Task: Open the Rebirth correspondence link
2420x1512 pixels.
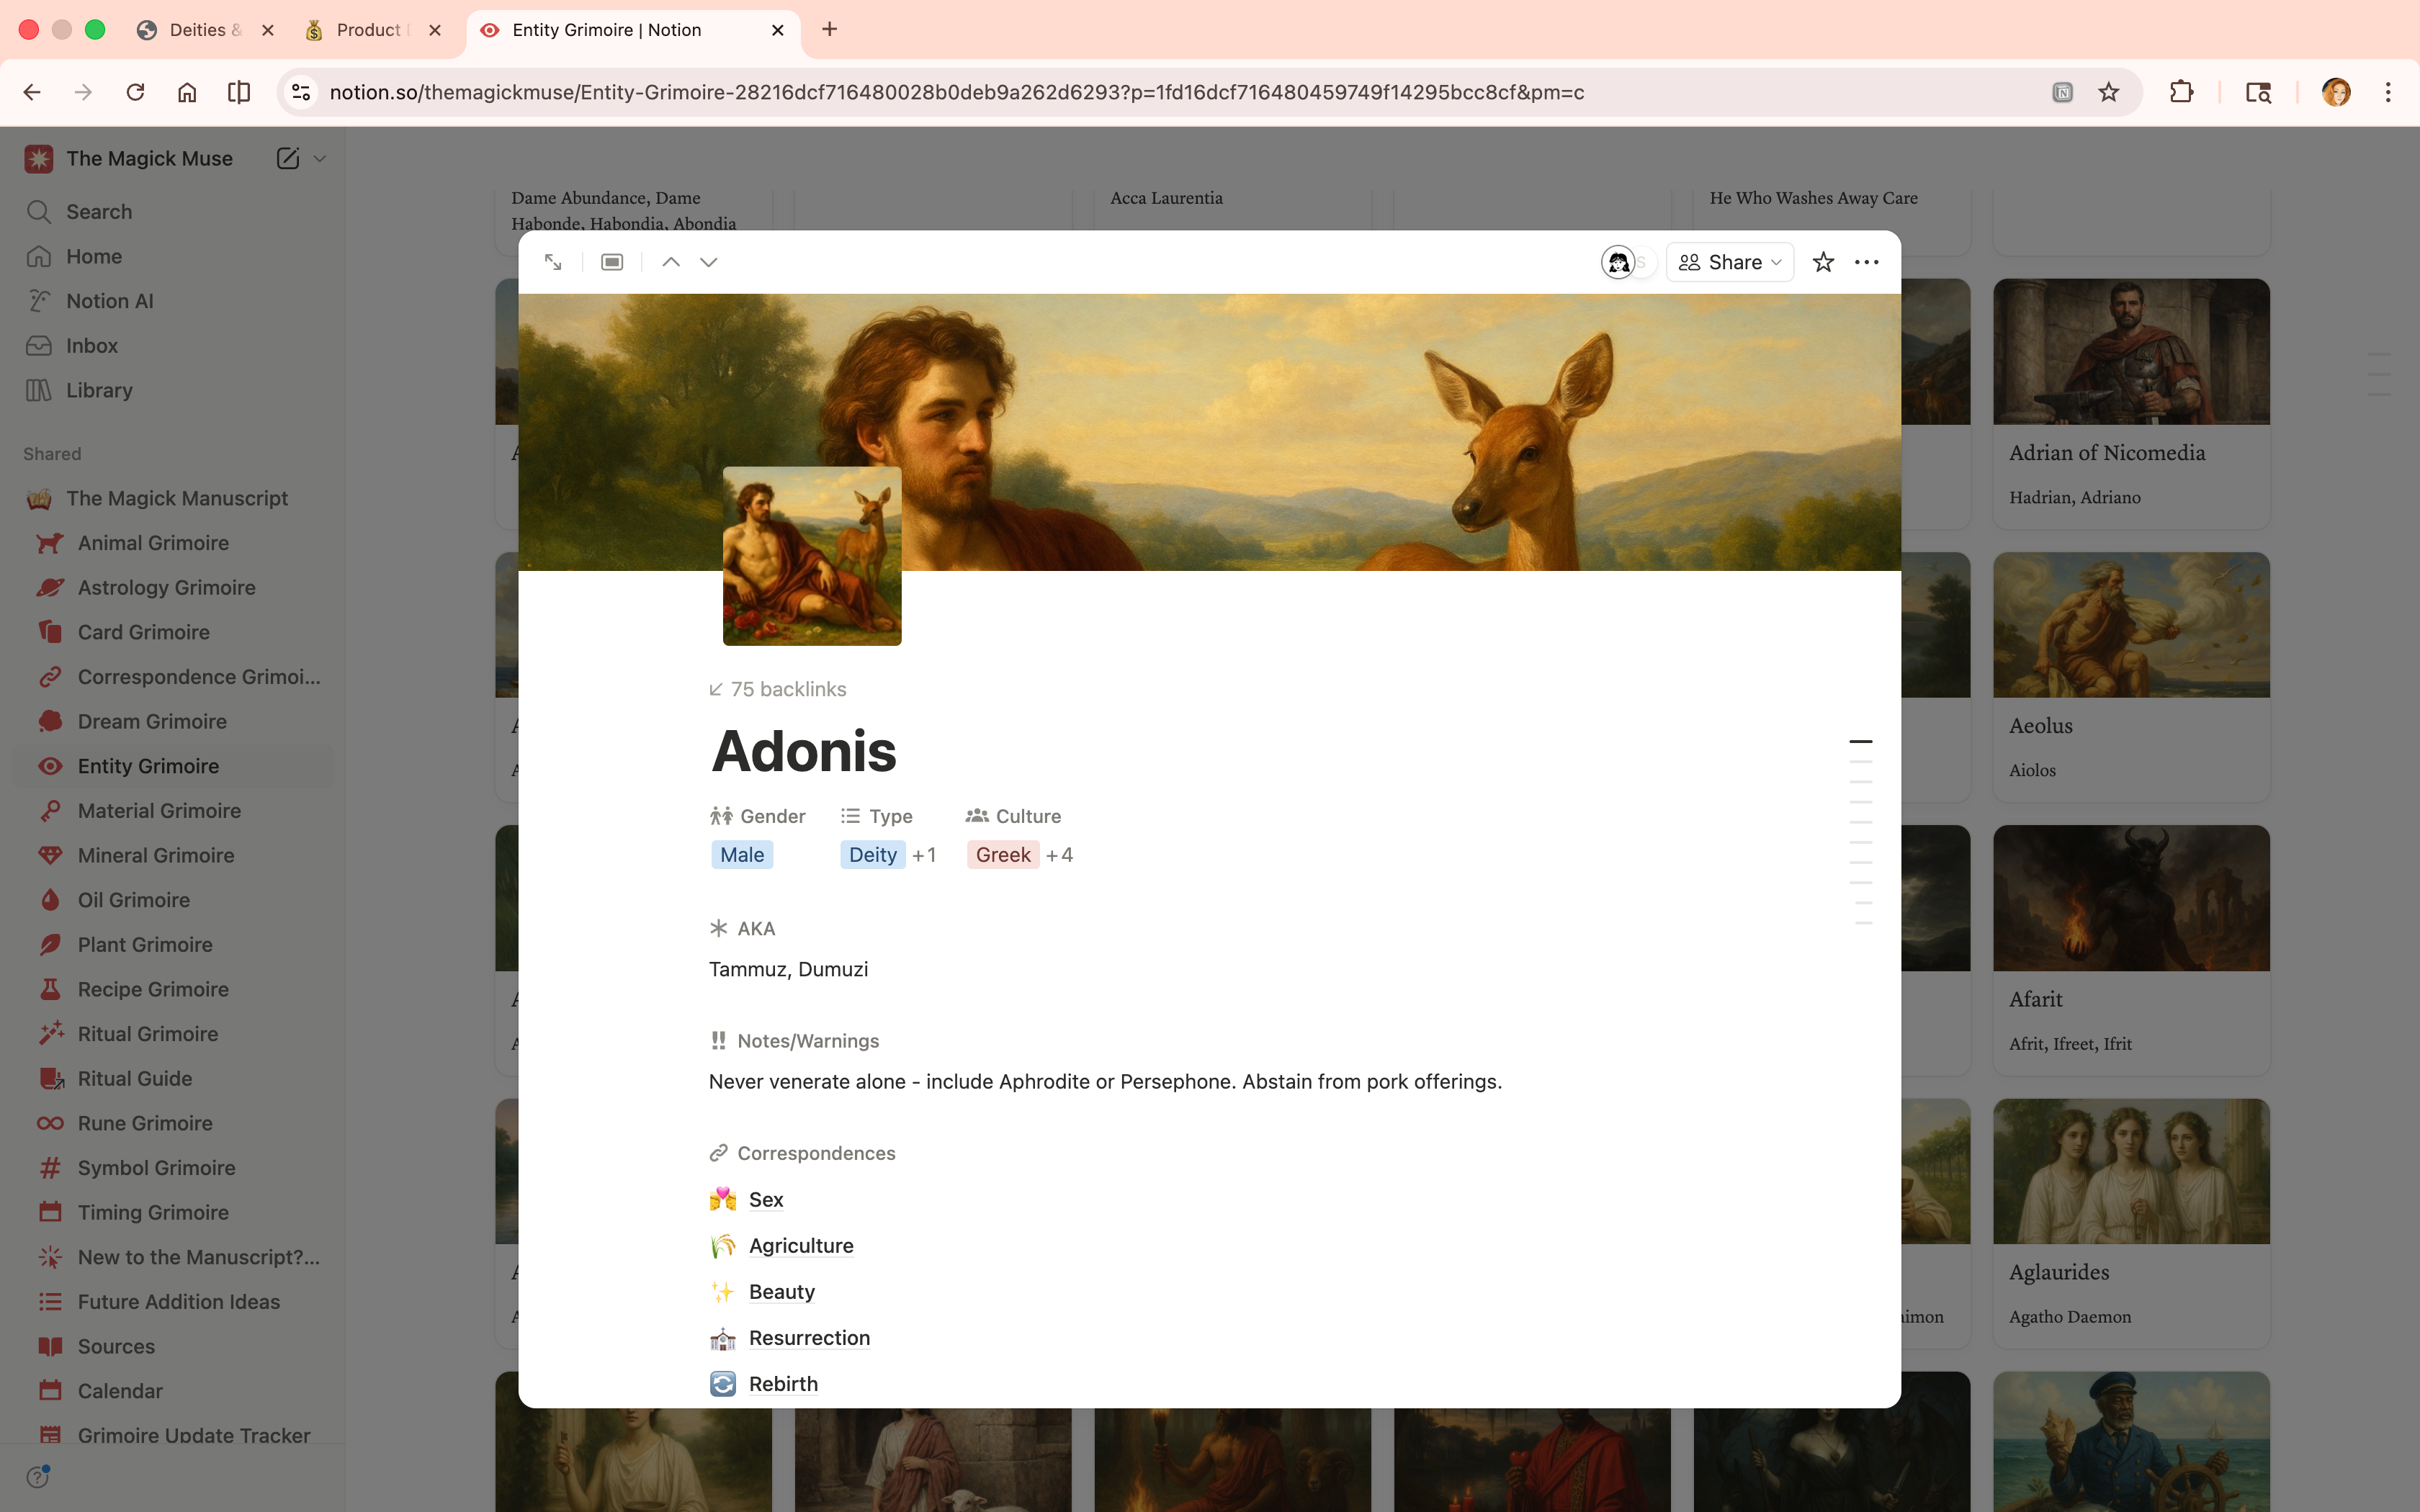Action: point(783,1384)
